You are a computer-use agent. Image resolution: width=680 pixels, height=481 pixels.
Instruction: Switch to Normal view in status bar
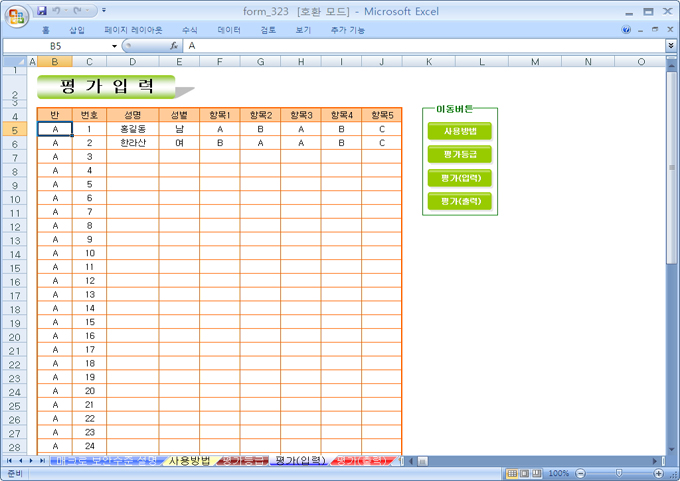(x=511, y=473)
